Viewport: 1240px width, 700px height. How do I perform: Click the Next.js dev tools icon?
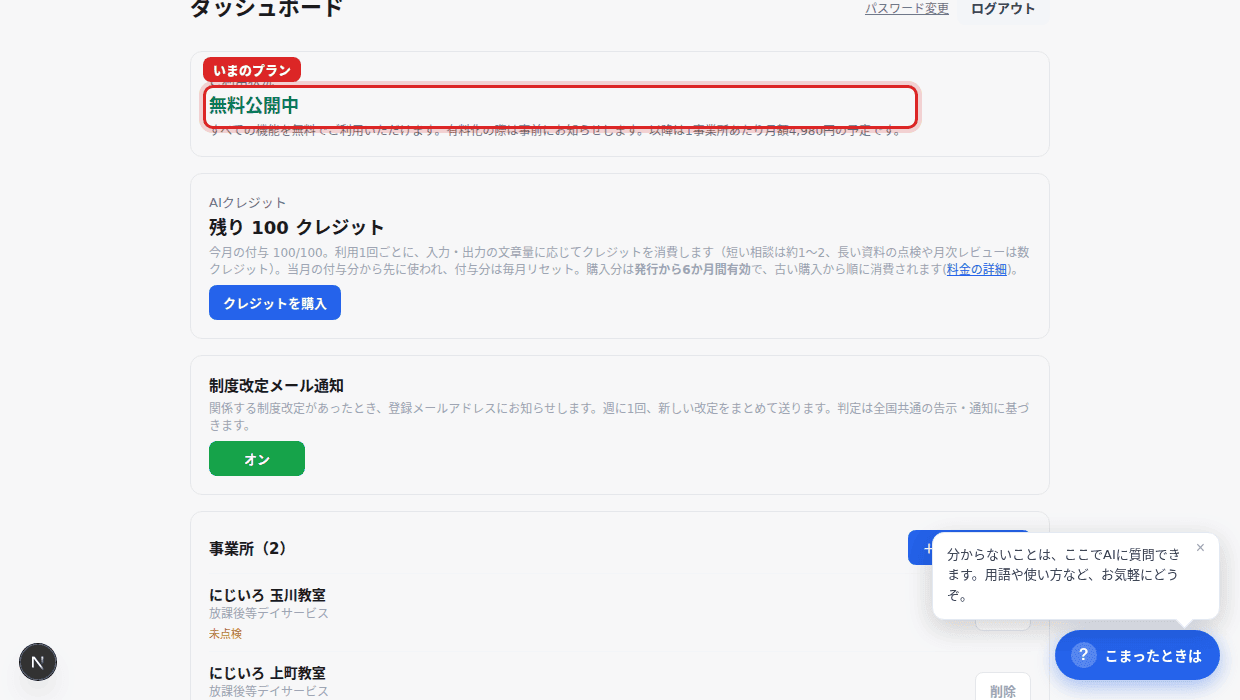[38, 662]
